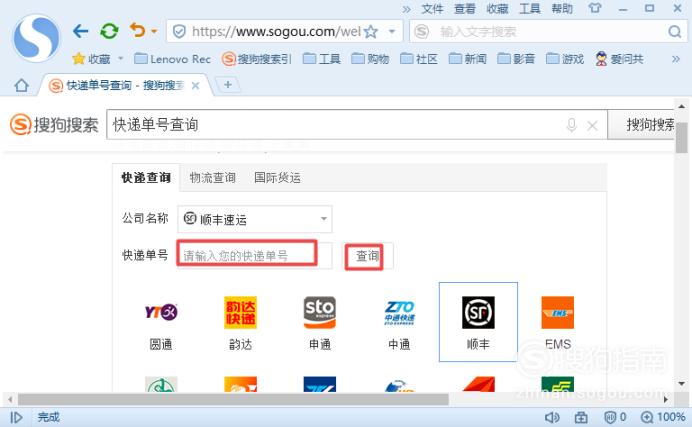Open the 游戏 bookmark folder
The width and height of the screenshot is (692, 427).
click(565, 59)
